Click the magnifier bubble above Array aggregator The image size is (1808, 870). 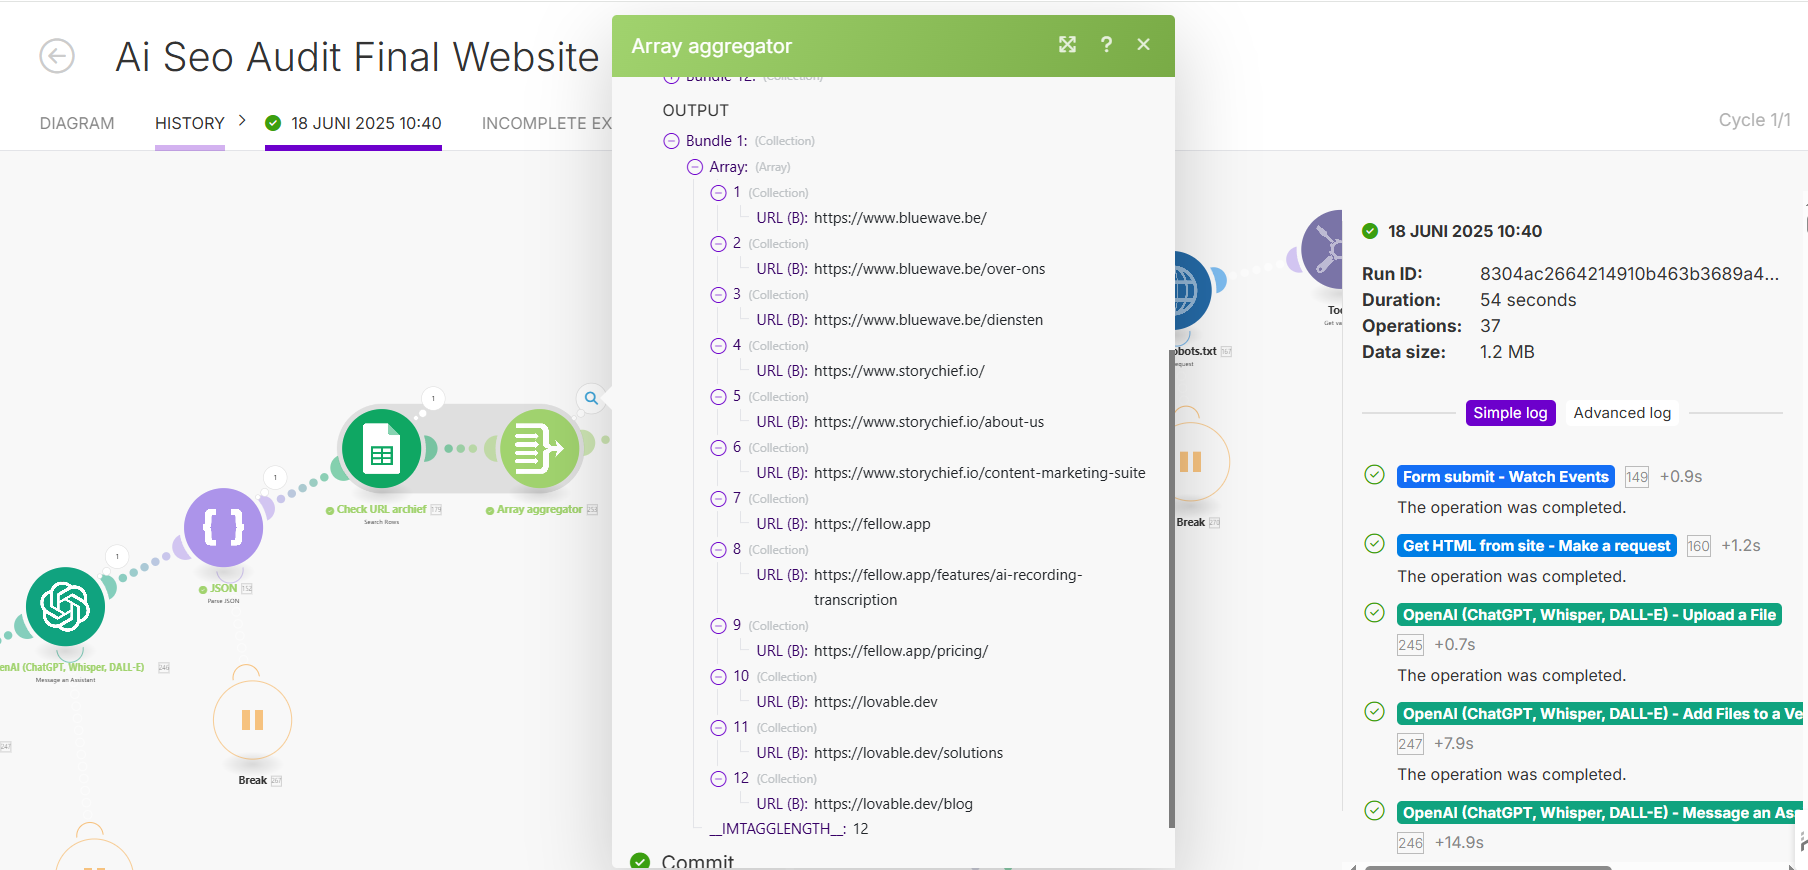[591, 398]
